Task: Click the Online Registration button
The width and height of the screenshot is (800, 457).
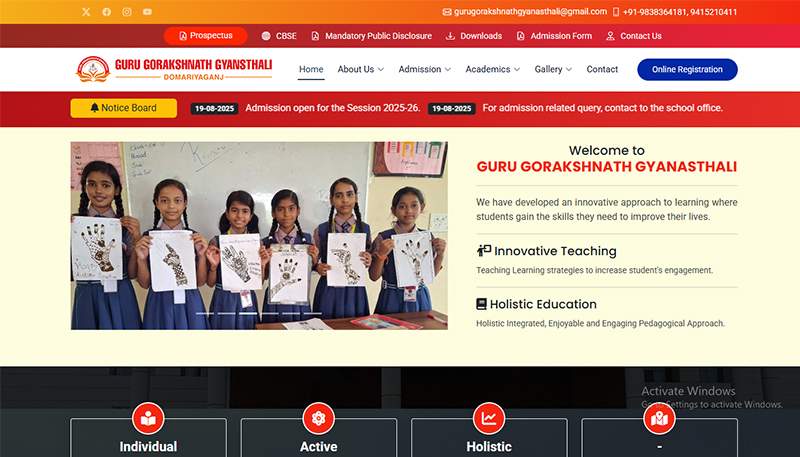Action: (x=687, y=69)
